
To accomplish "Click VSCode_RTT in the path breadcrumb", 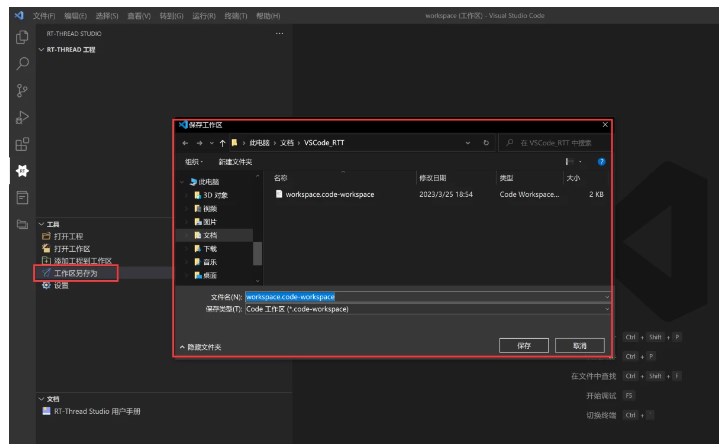I will [324, 143].
